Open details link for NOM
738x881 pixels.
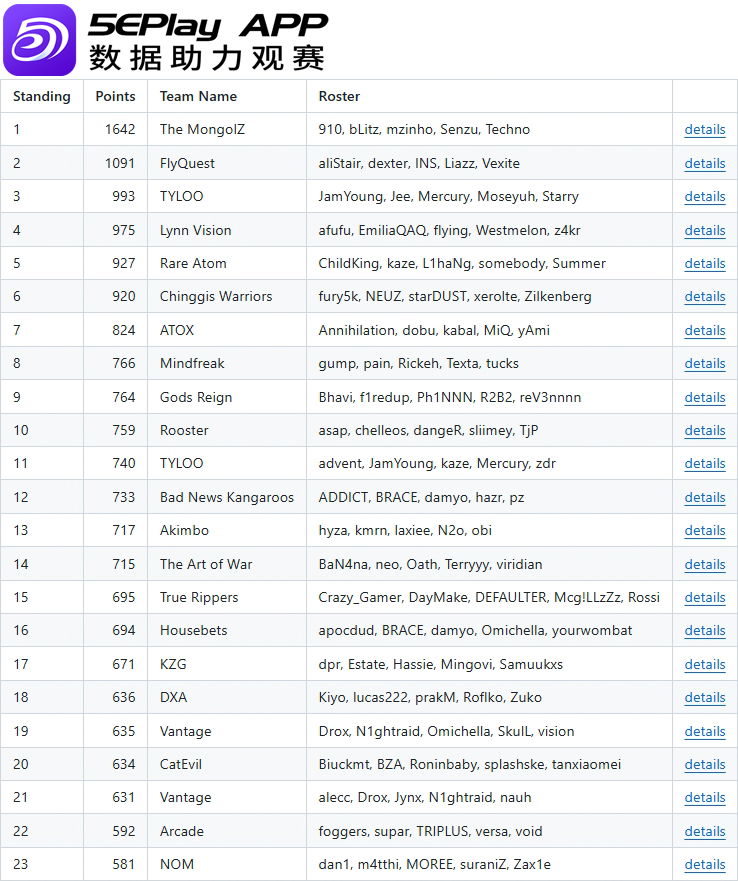click(705, 864)
